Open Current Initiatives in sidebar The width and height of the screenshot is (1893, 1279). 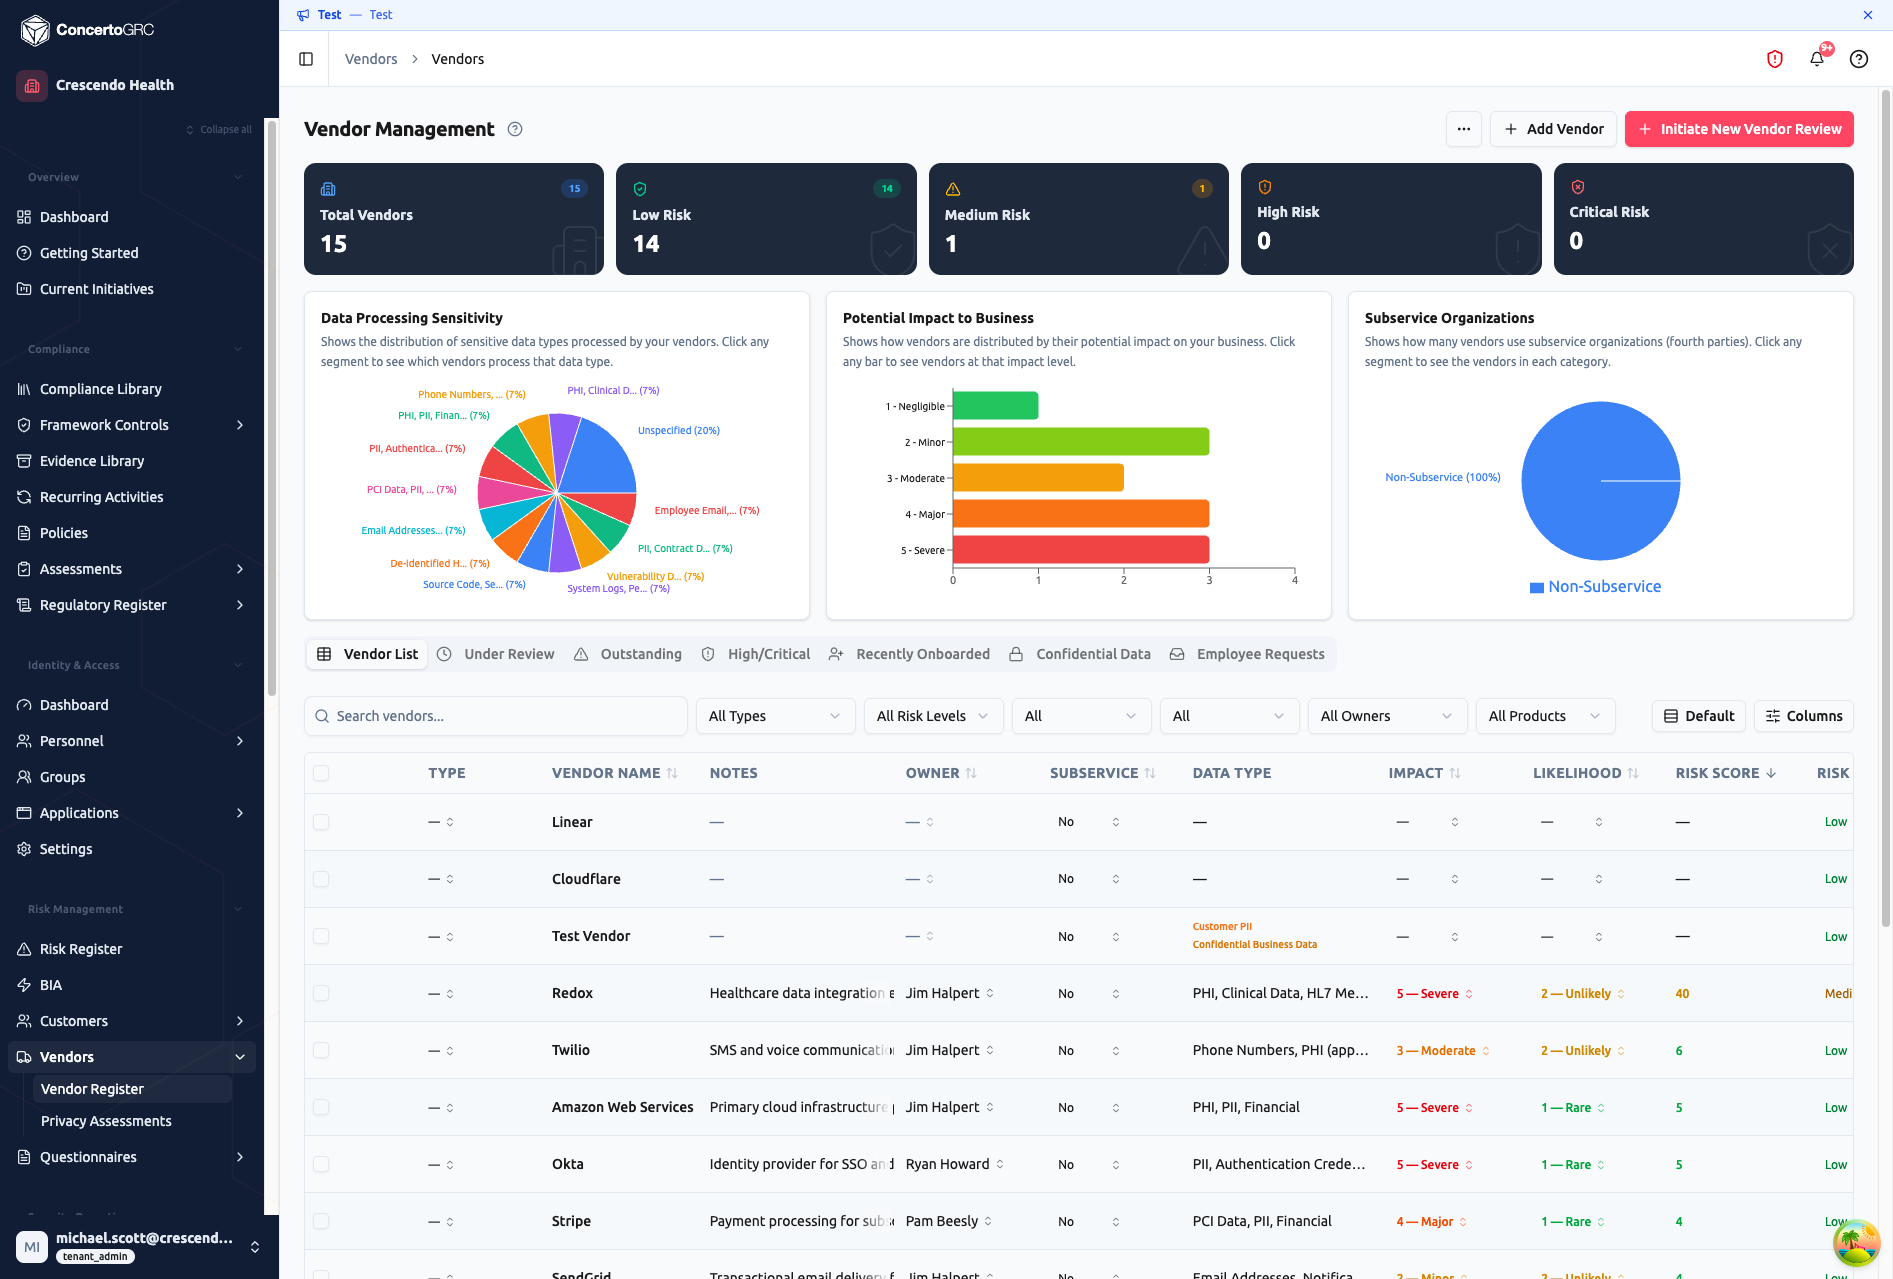[x=97, y=289]
